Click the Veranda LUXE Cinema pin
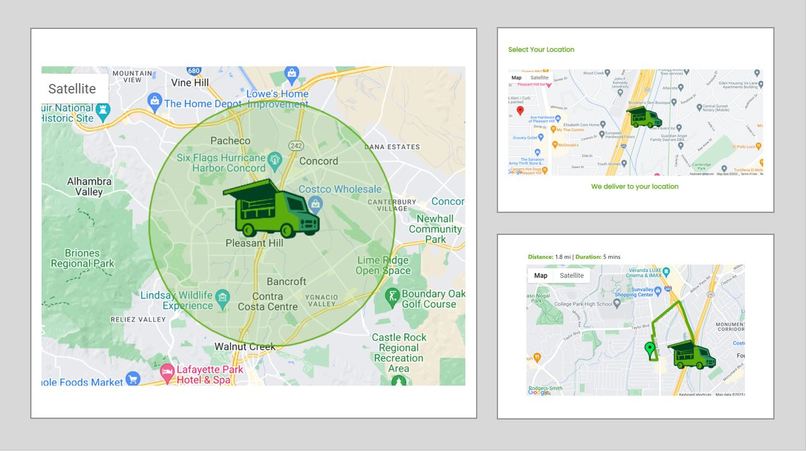Screen dimensions: 806x451 [666, 272]
